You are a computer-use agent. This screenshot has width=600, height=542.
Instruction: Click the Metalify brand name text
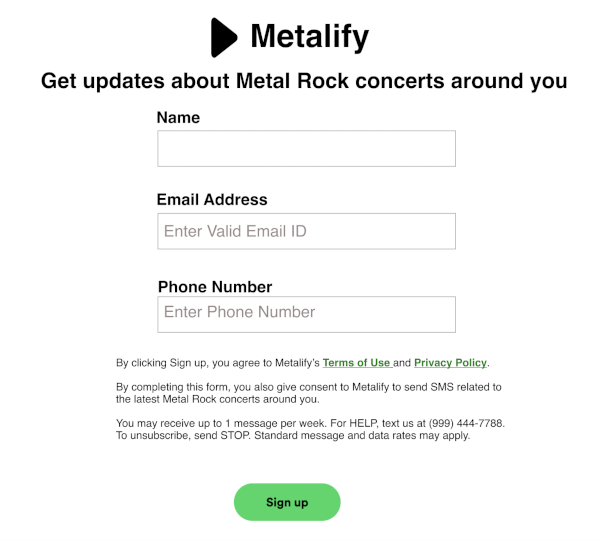(309, 37)
